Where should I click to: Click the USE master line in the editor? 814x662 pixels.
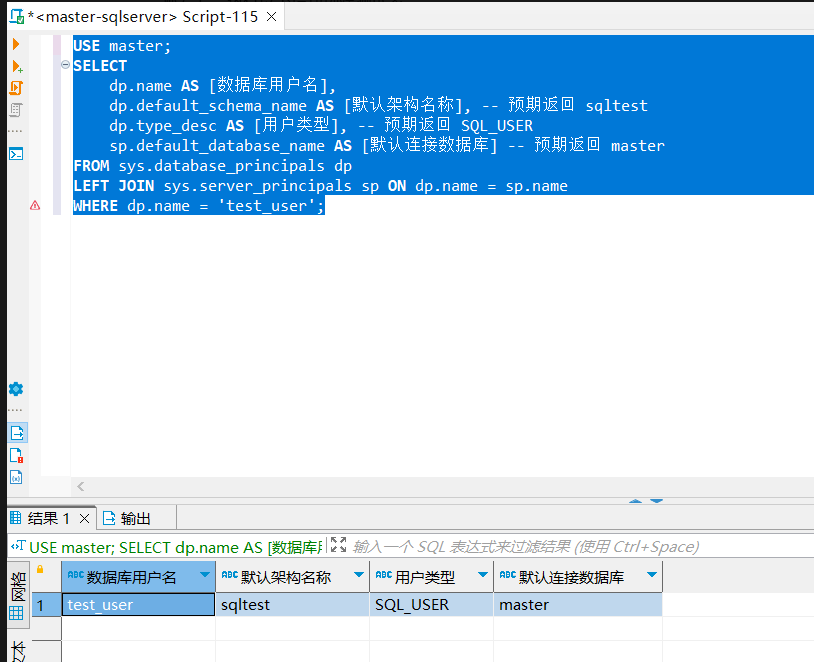[x=122, y=46]
